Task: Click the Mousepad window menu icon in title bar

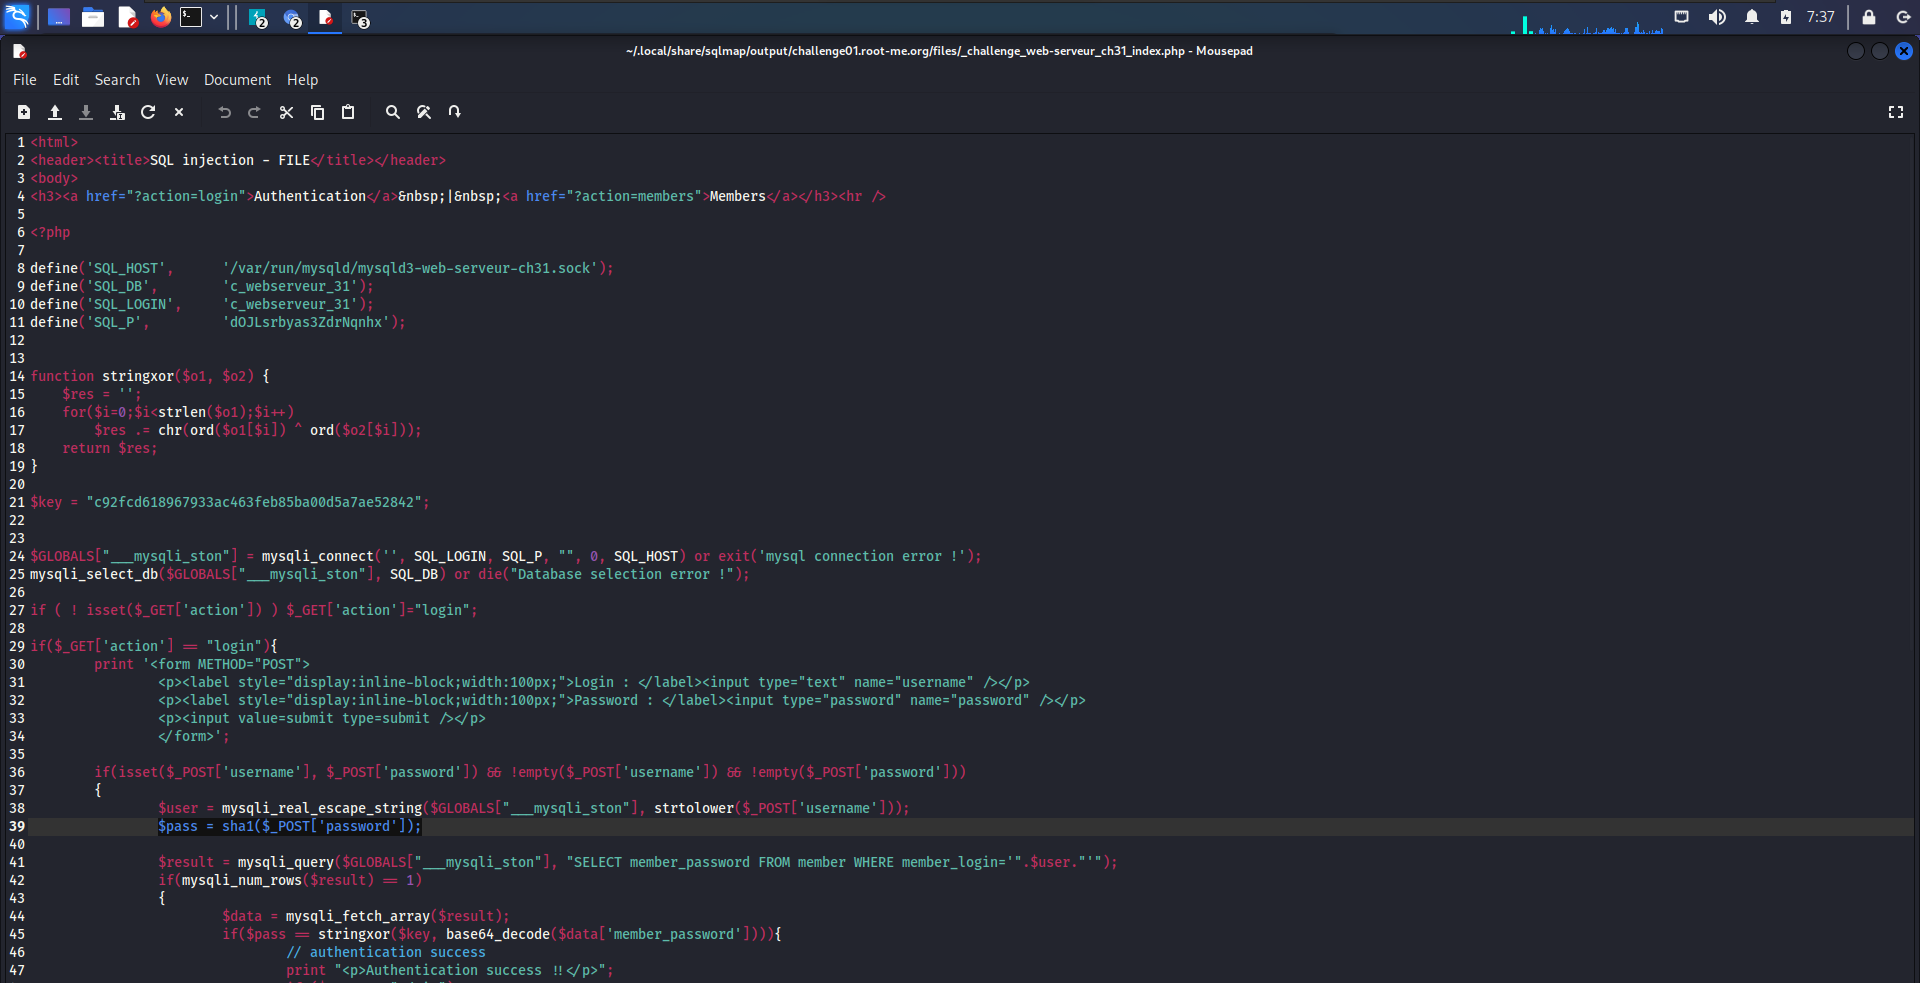Action: 19,51
